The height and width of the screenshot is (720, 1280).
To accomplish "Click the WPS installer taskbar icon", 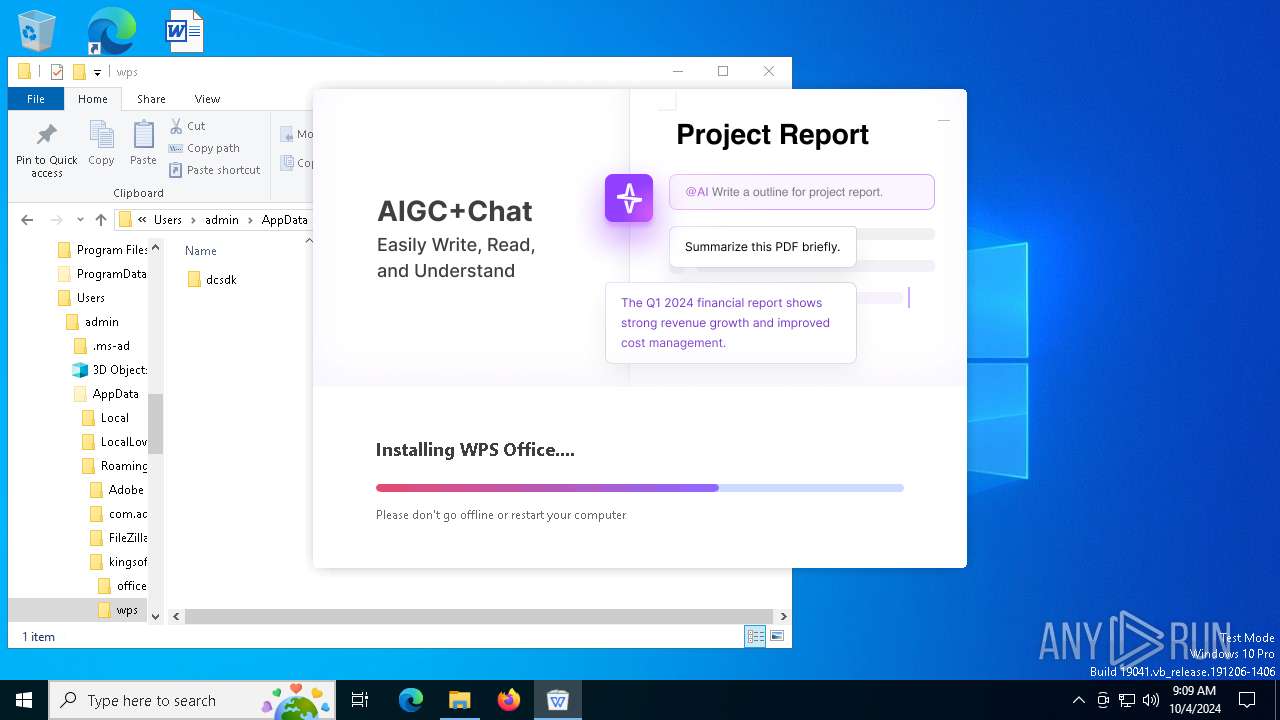I will click(557, 700).
